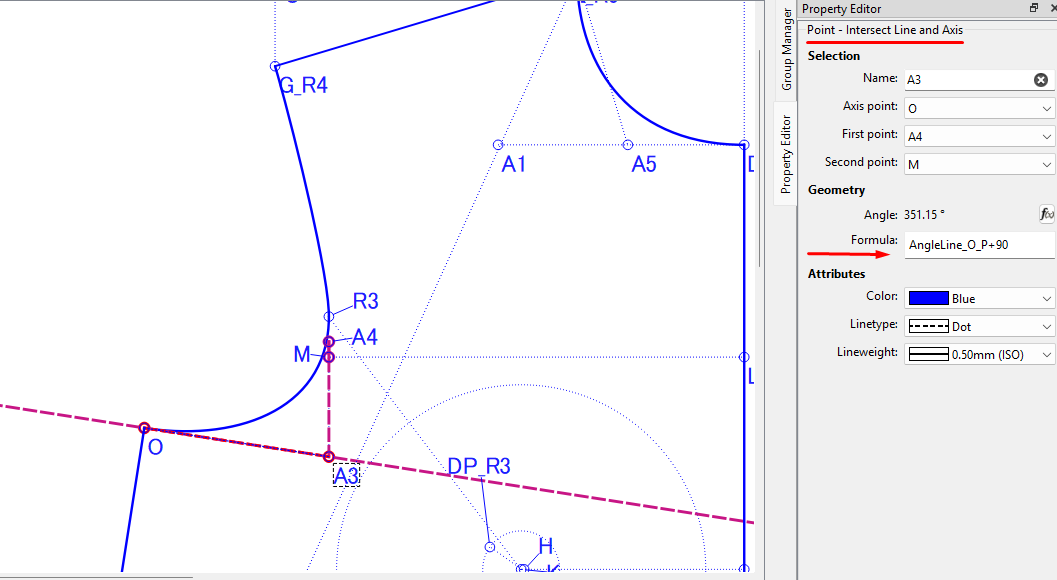Select the A3 intersection point node
This screenshot has height=580, width=1057.
tap(329, 457)
